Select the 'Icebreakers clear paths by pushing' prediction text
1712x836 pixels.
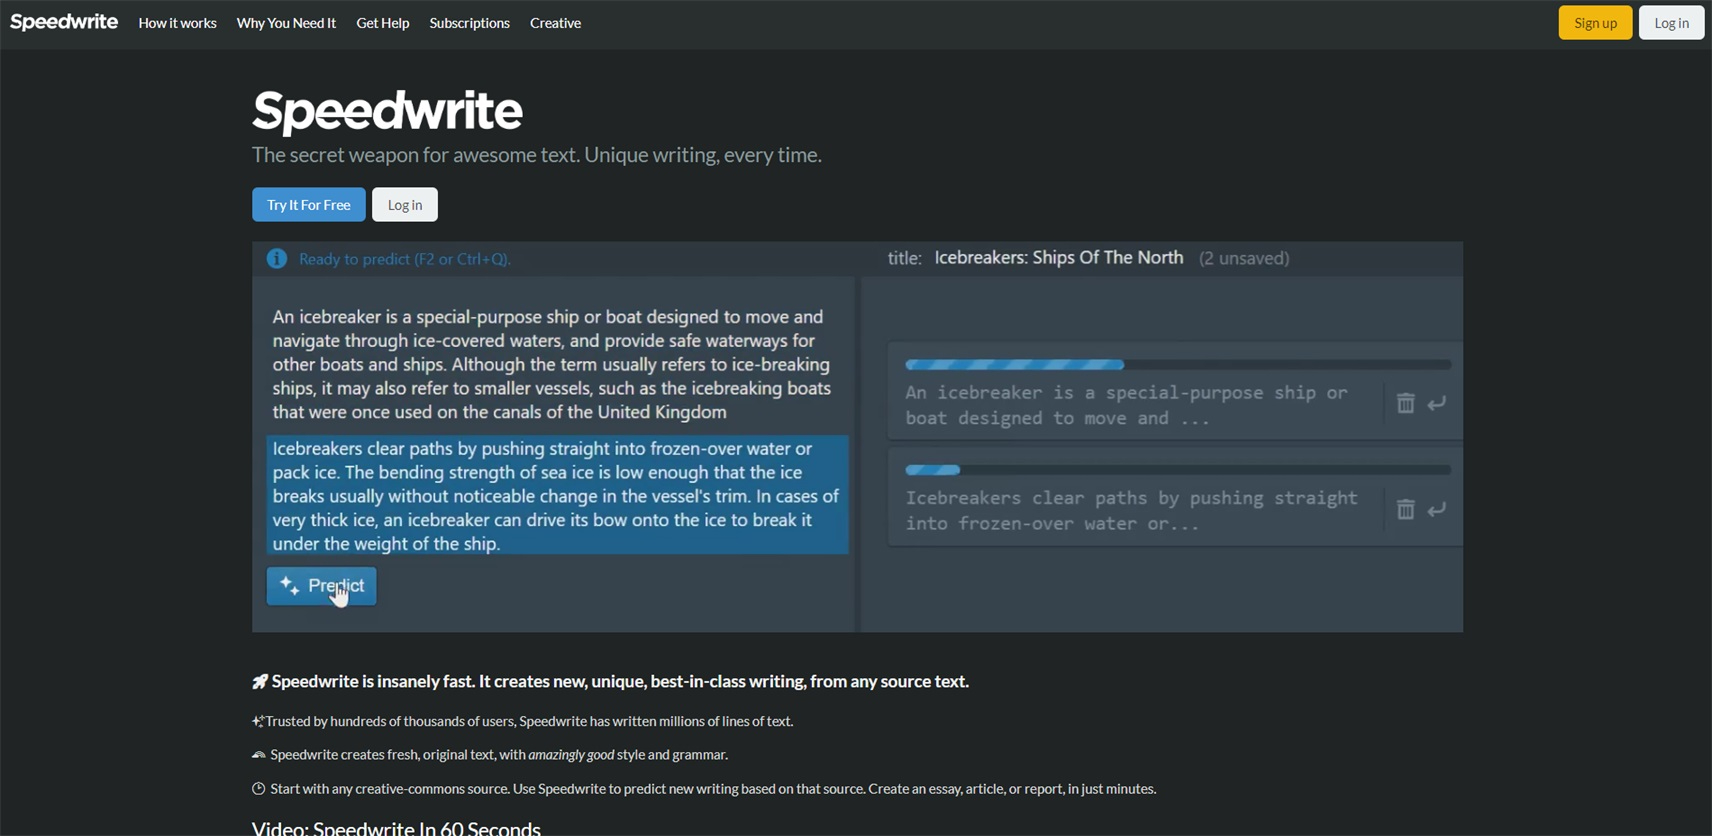click(1132, 510)
